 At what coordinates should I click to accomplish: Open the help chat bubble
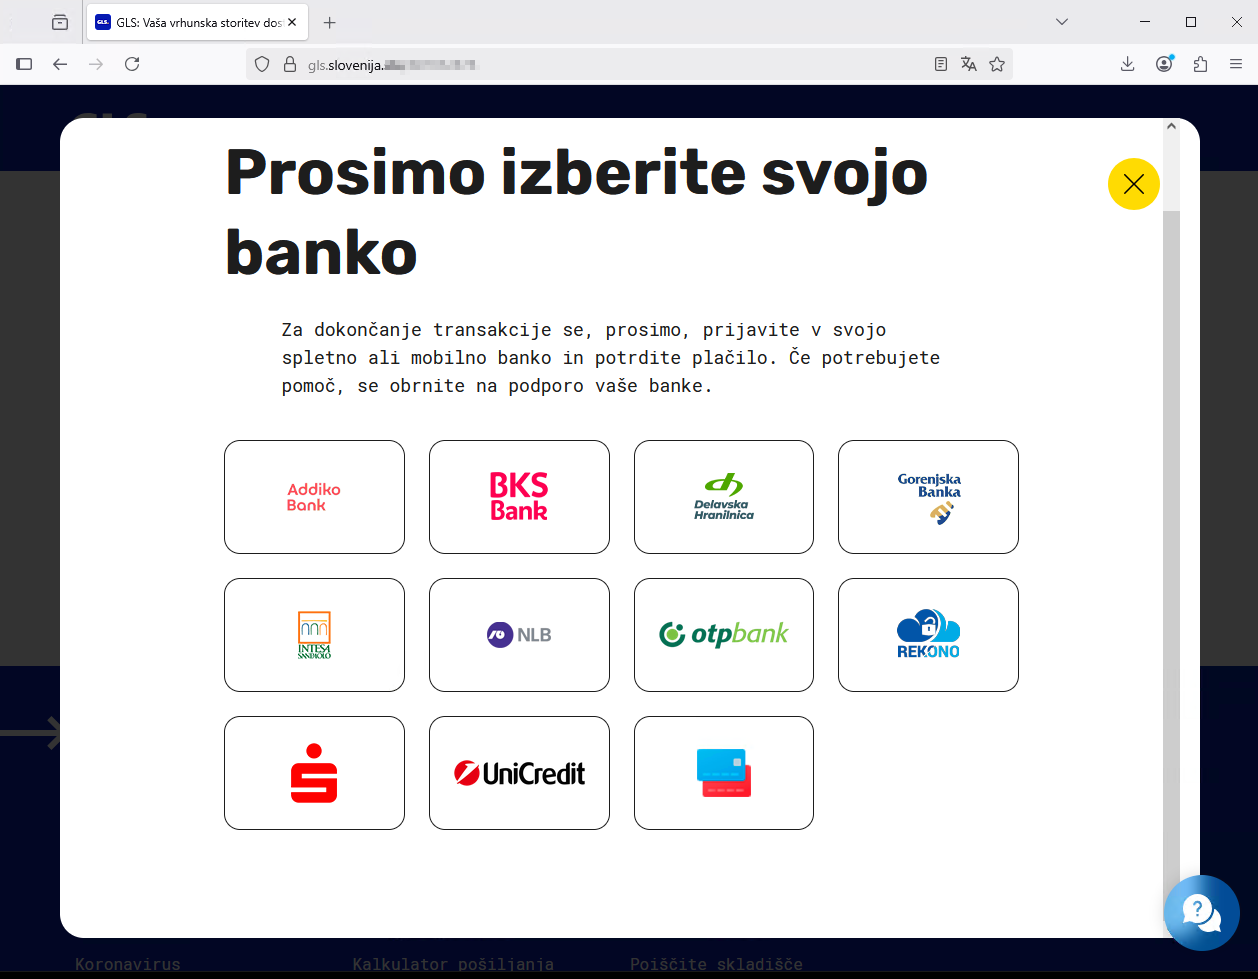[1202, 913]
